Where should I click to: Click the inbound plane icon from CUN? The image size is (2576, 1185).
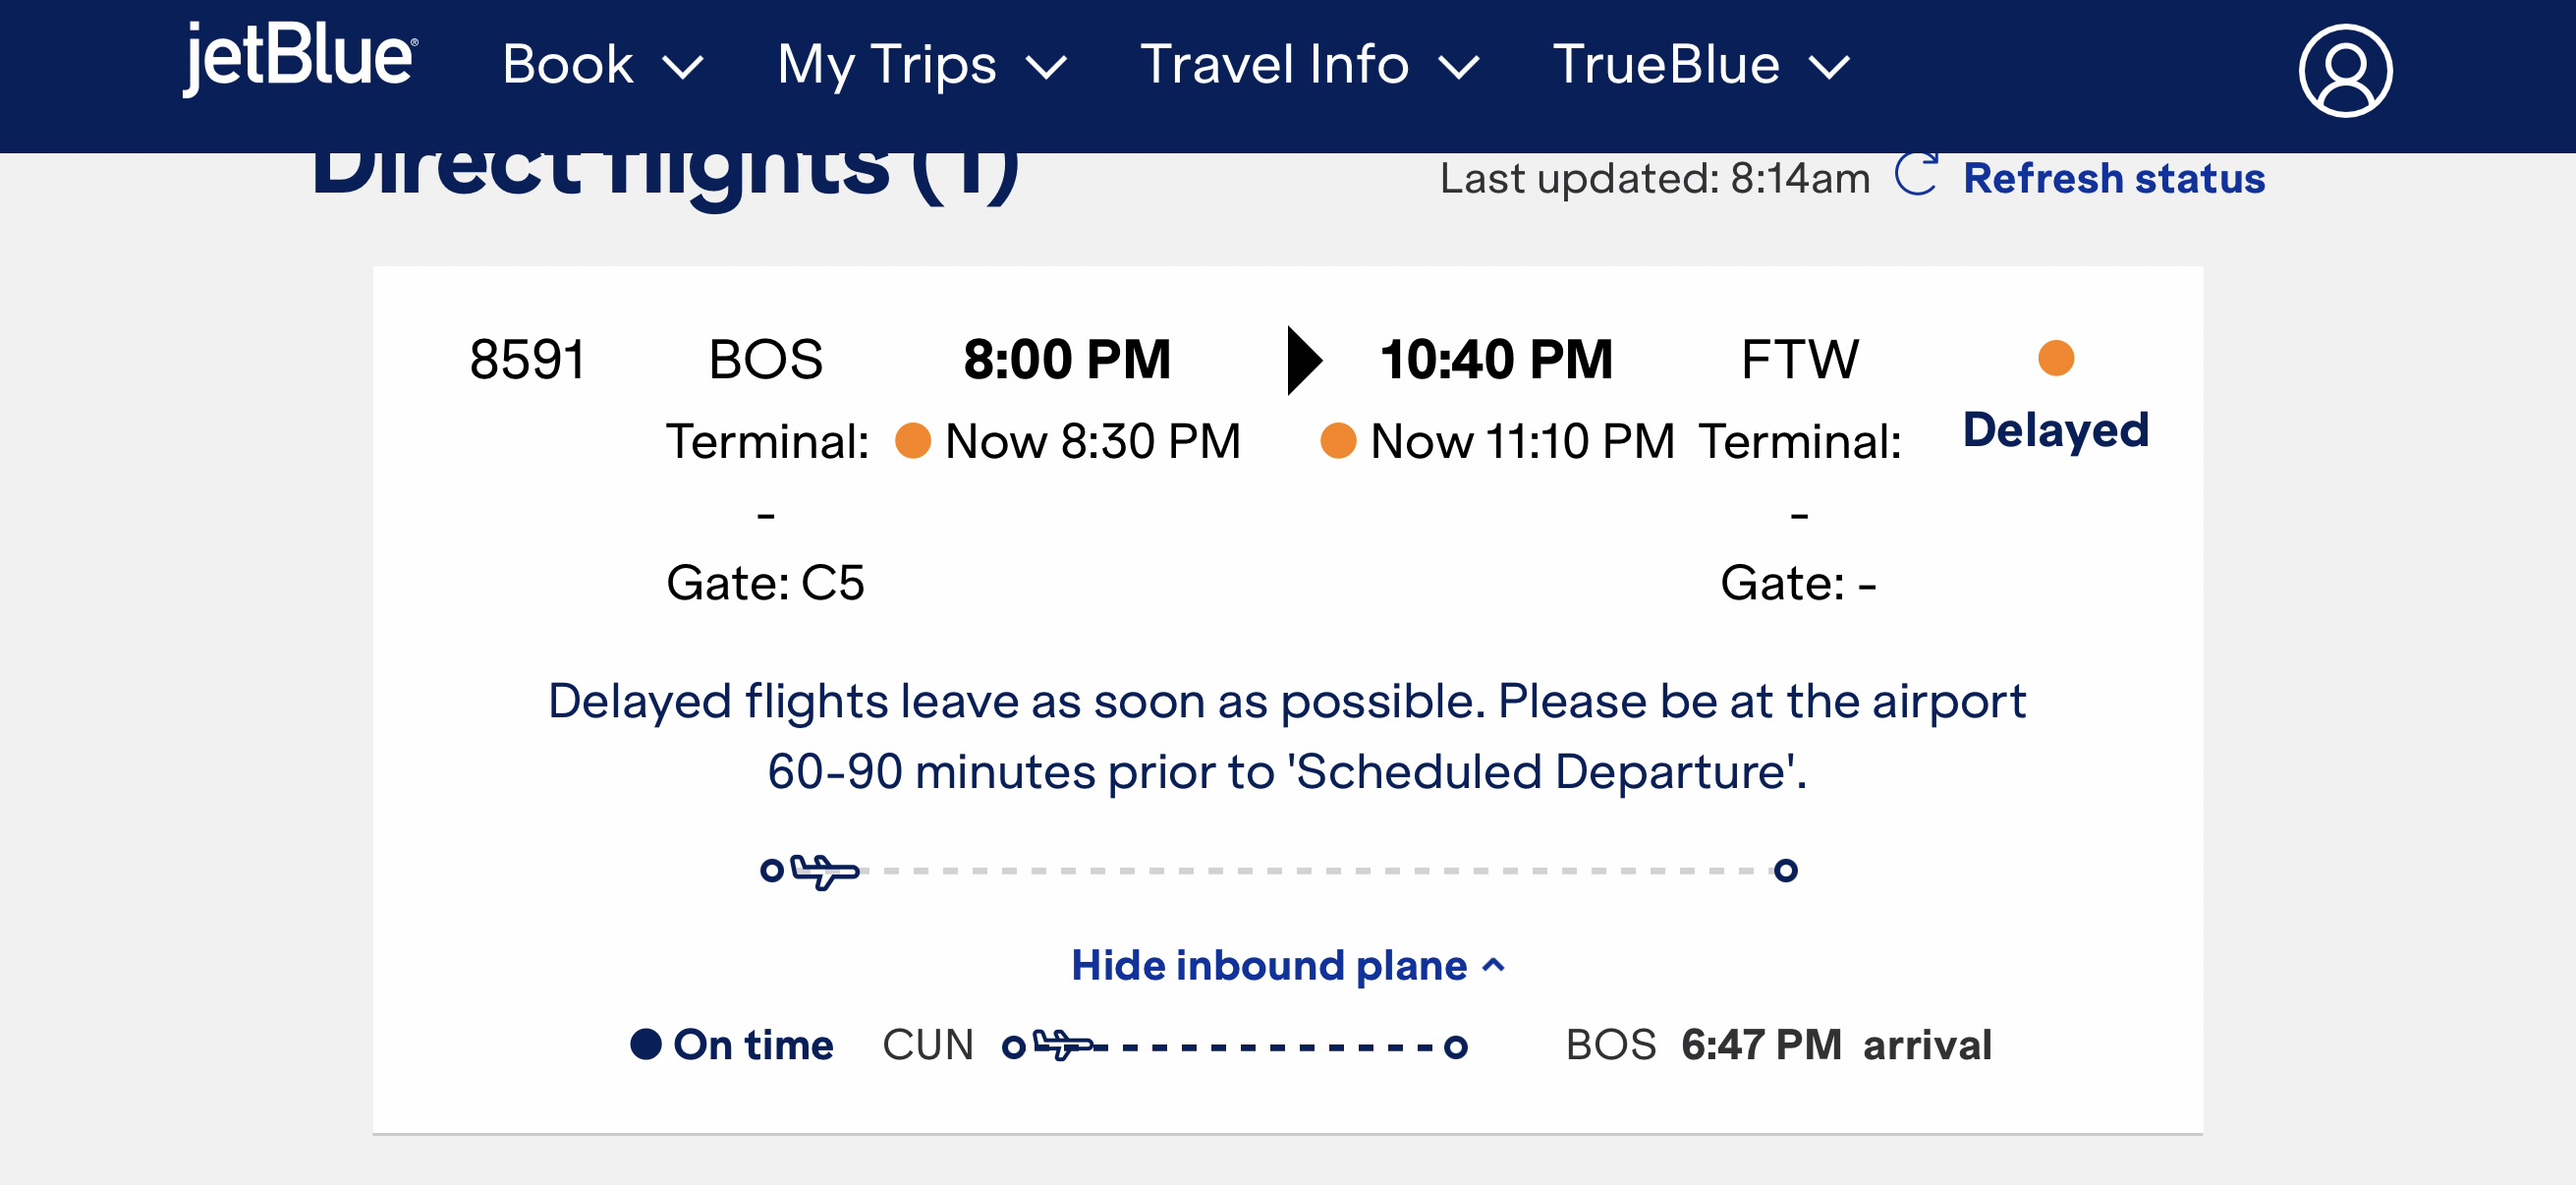point(1064,1045)
